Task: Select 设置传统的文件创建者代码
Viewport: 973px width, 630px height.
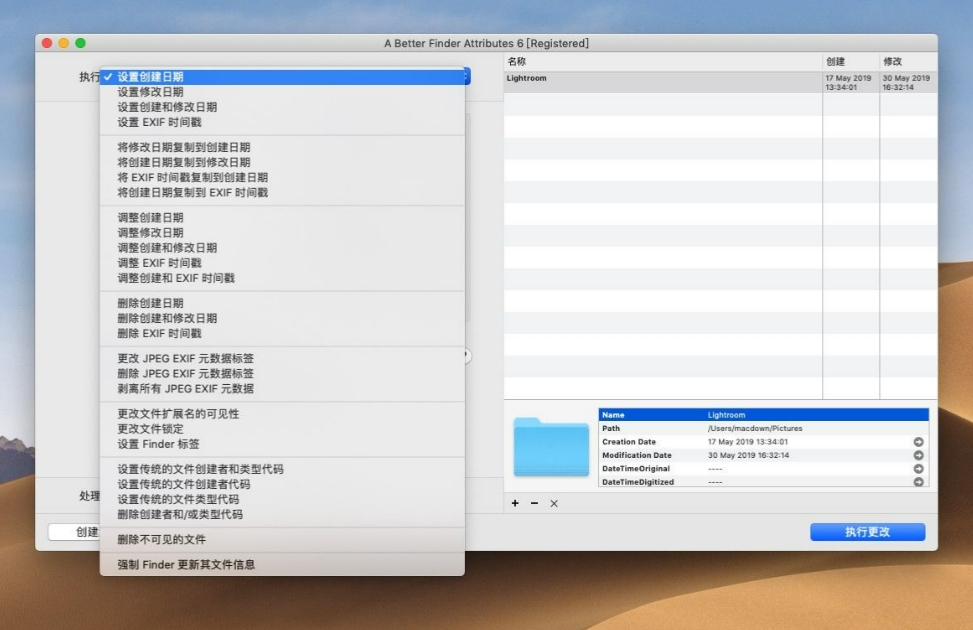Action: pyautogui.click(x=282, y=484)
